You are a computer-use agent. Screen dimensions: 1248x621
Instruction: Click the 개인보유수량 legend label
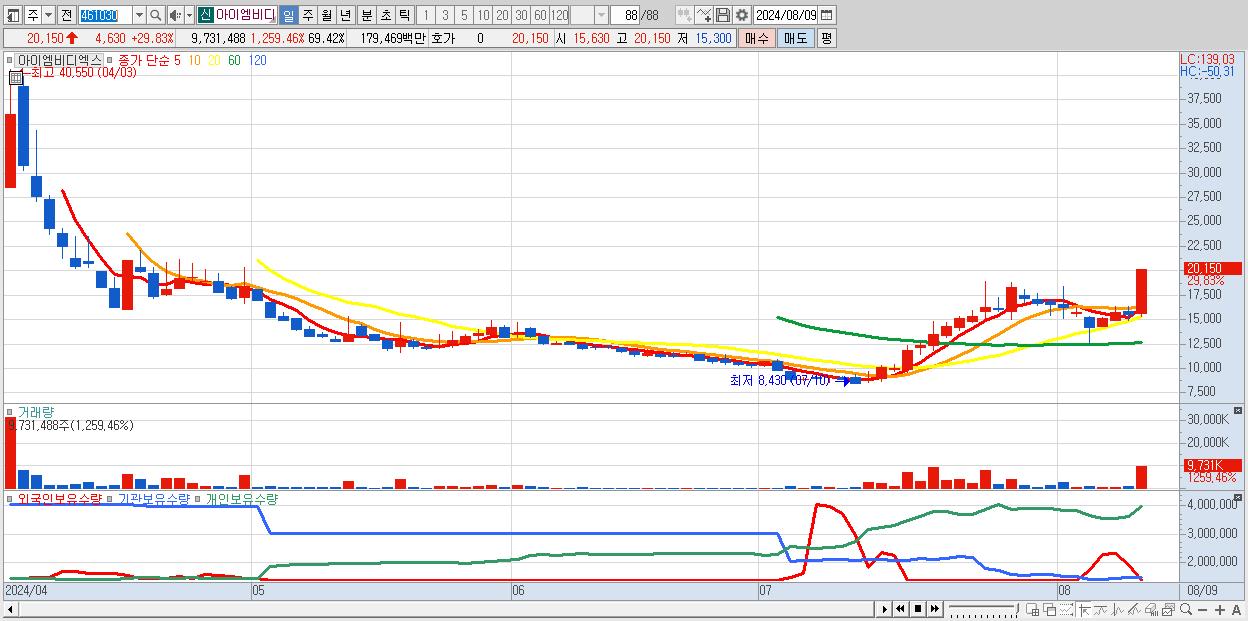click(240, 498)
